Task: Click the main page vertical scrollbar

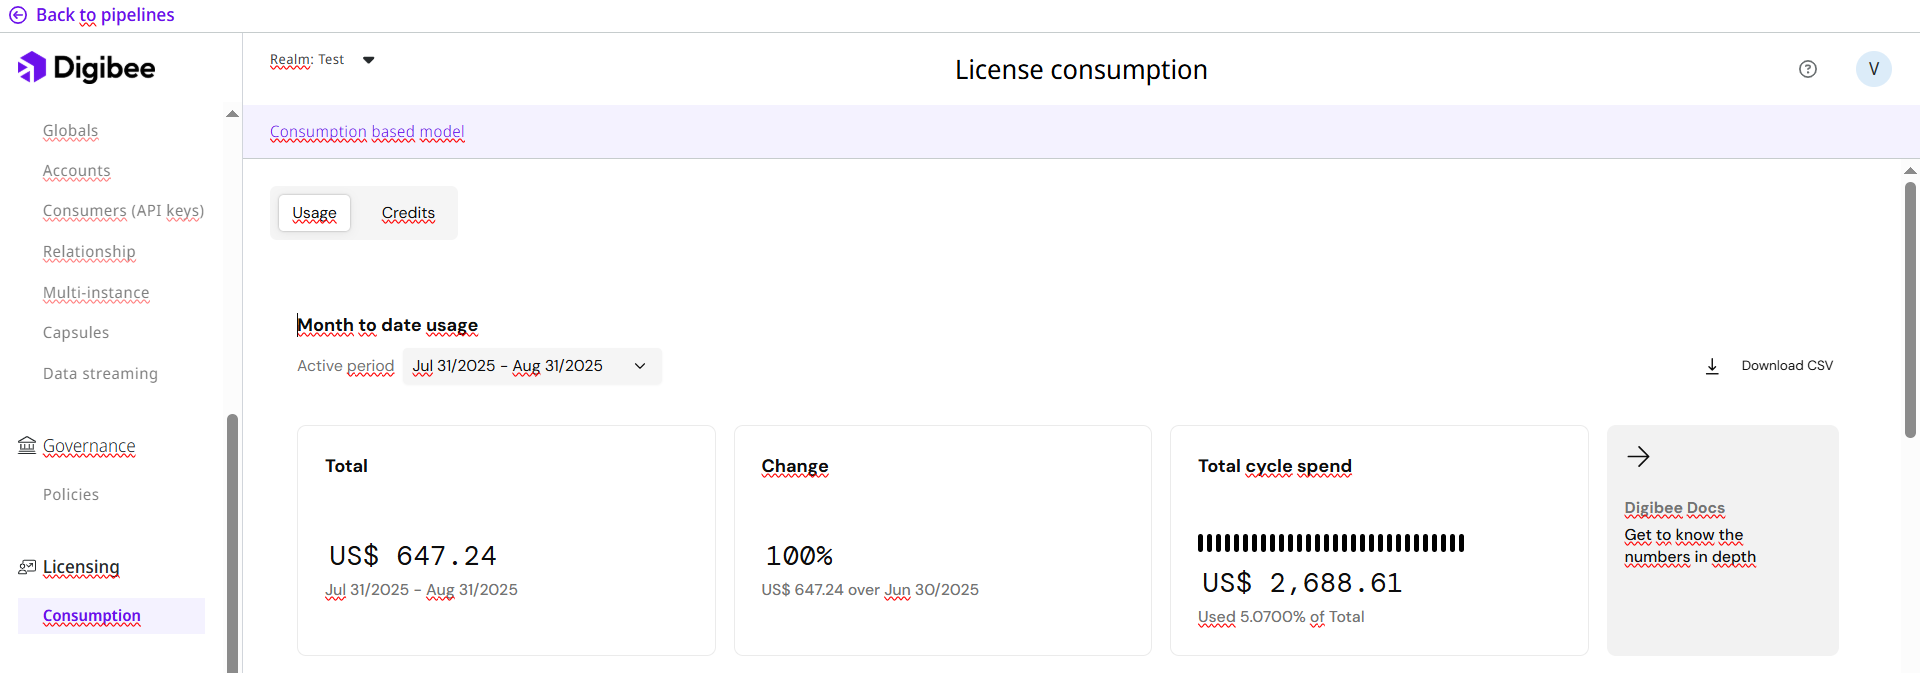Action: pos(1910,310)
